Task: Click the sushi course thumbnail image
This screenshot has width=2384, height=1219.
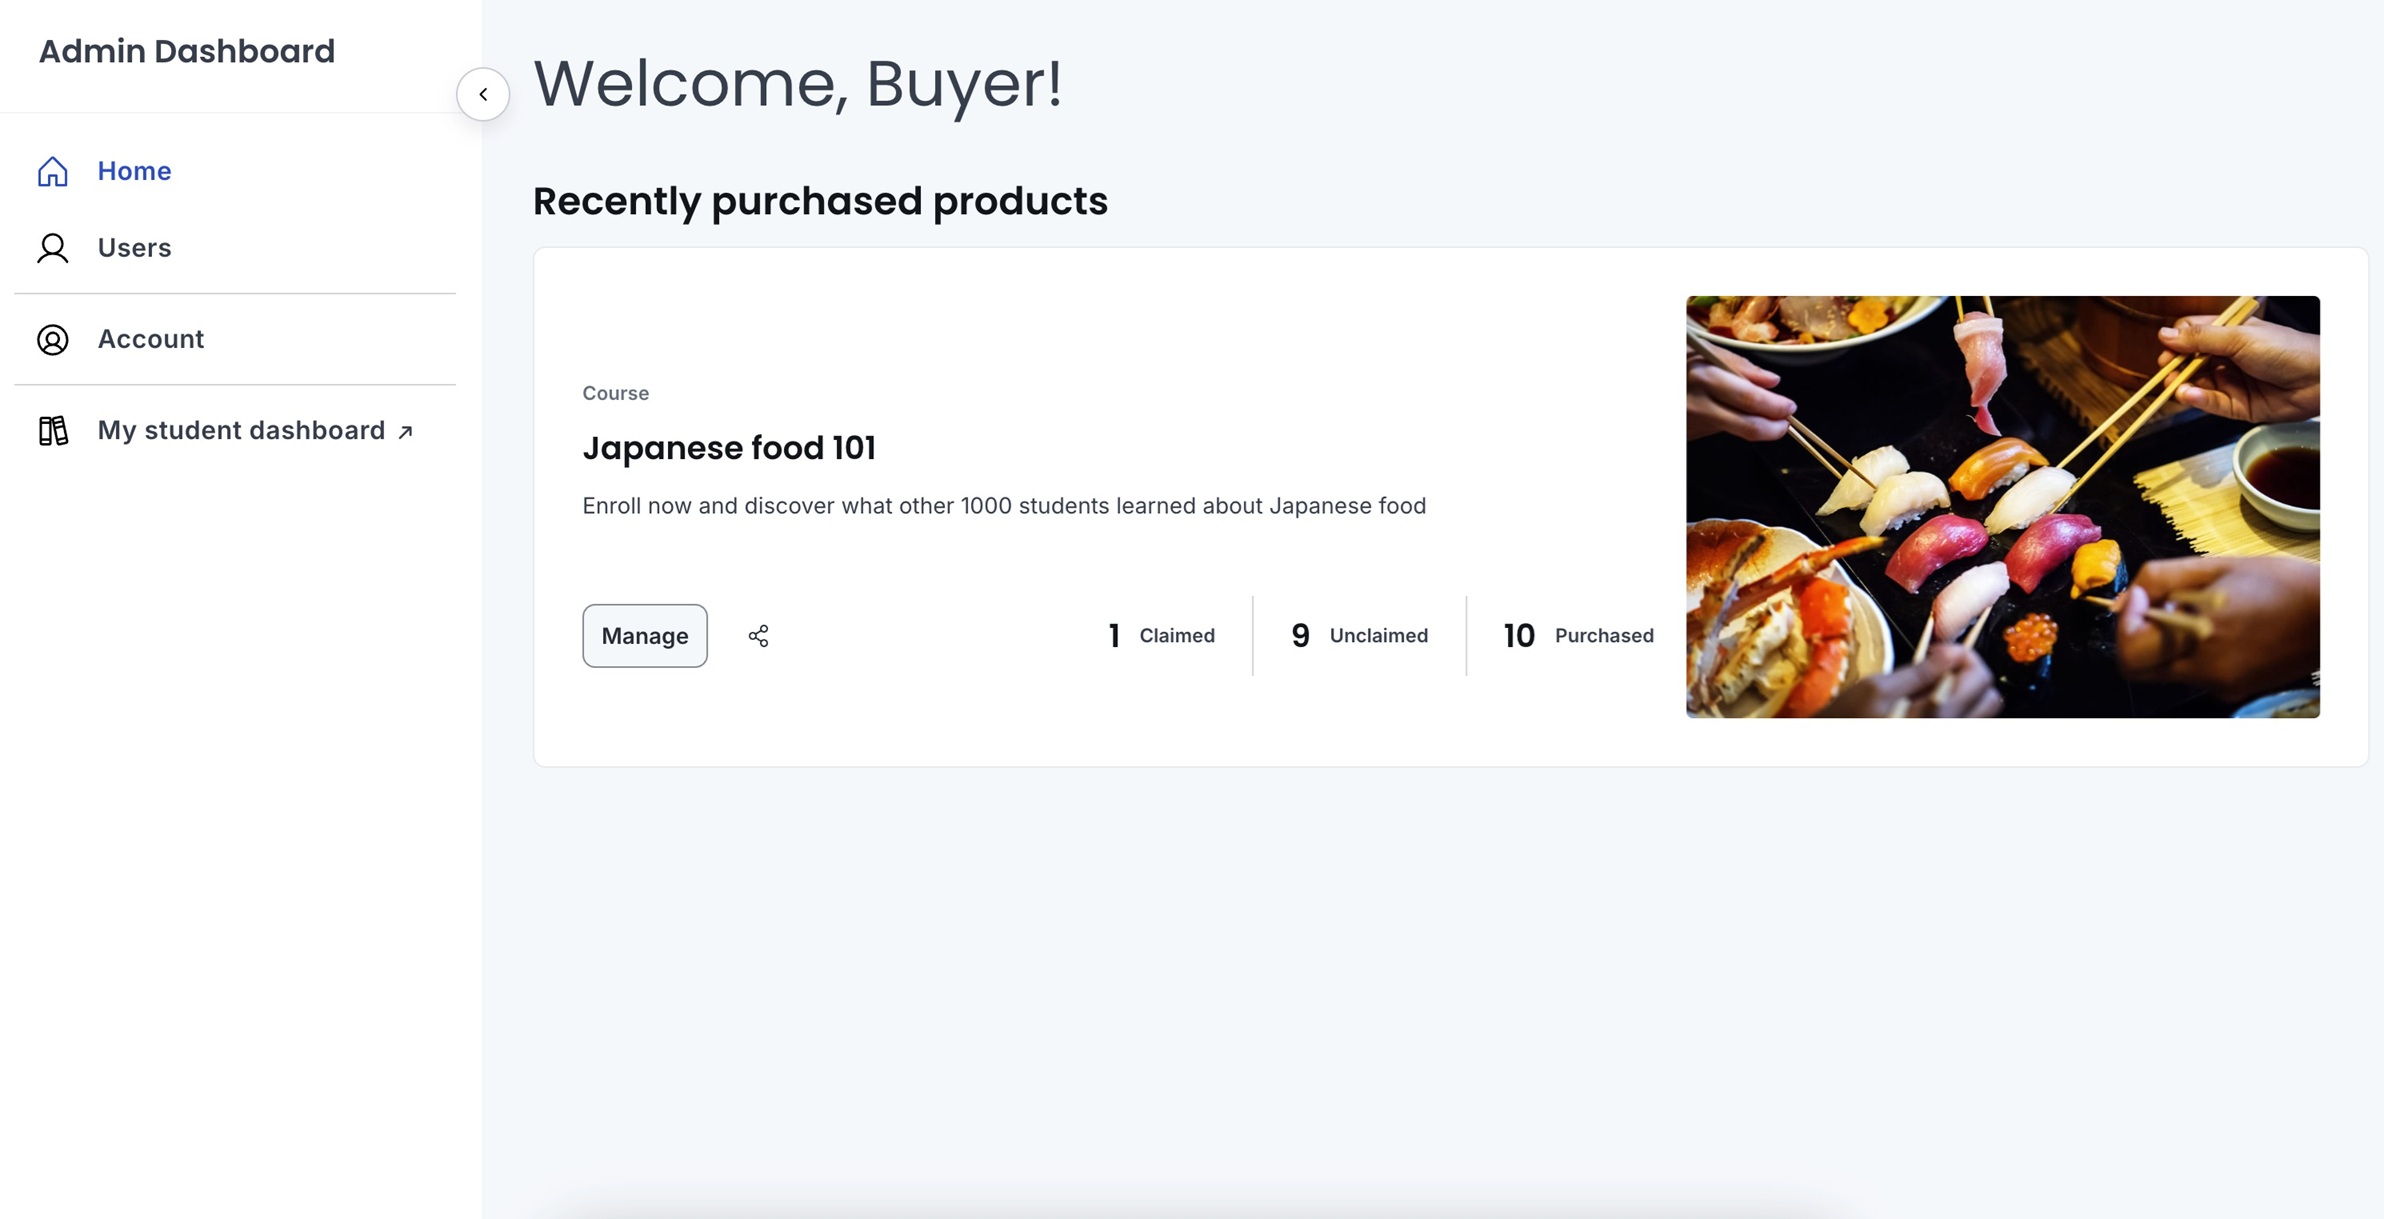Action: (2002, 506)
